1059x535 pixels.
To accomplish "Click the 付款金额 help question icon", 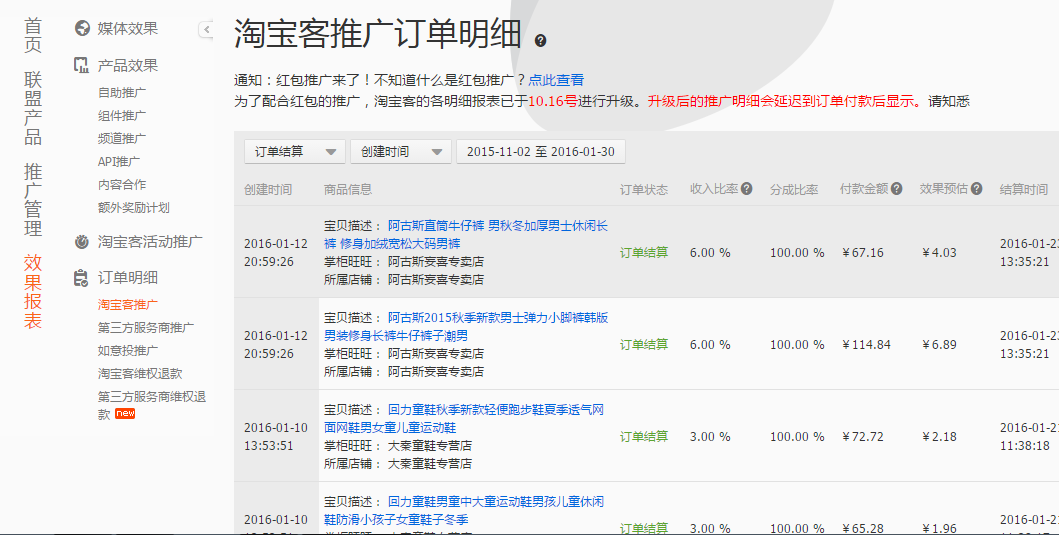I will pyautogui.click(x=896, y=188).
